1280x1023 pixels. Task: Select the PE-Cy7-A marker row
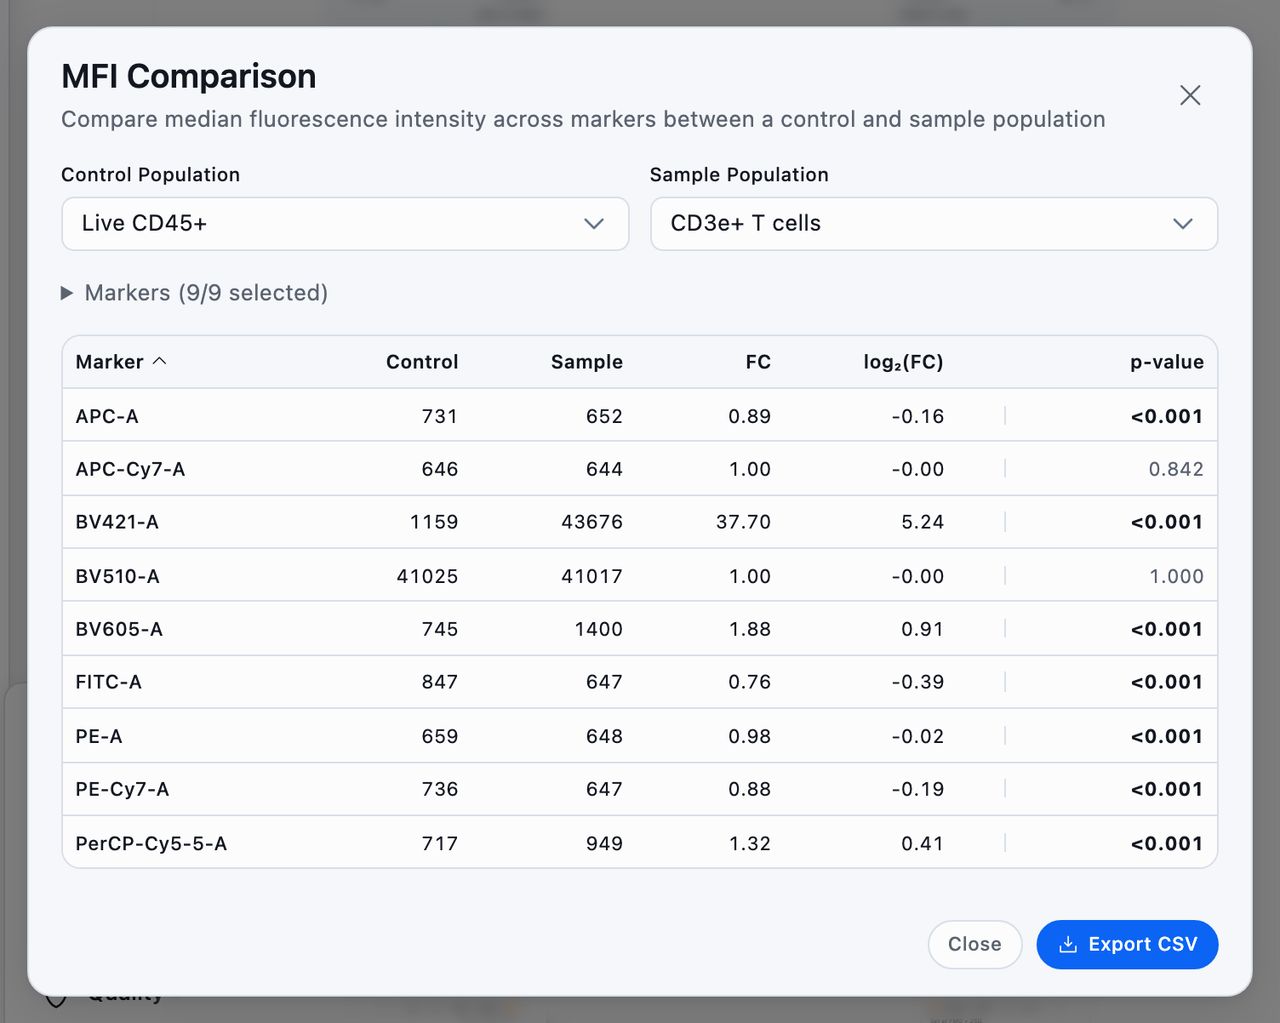click(x=640, y=789)
